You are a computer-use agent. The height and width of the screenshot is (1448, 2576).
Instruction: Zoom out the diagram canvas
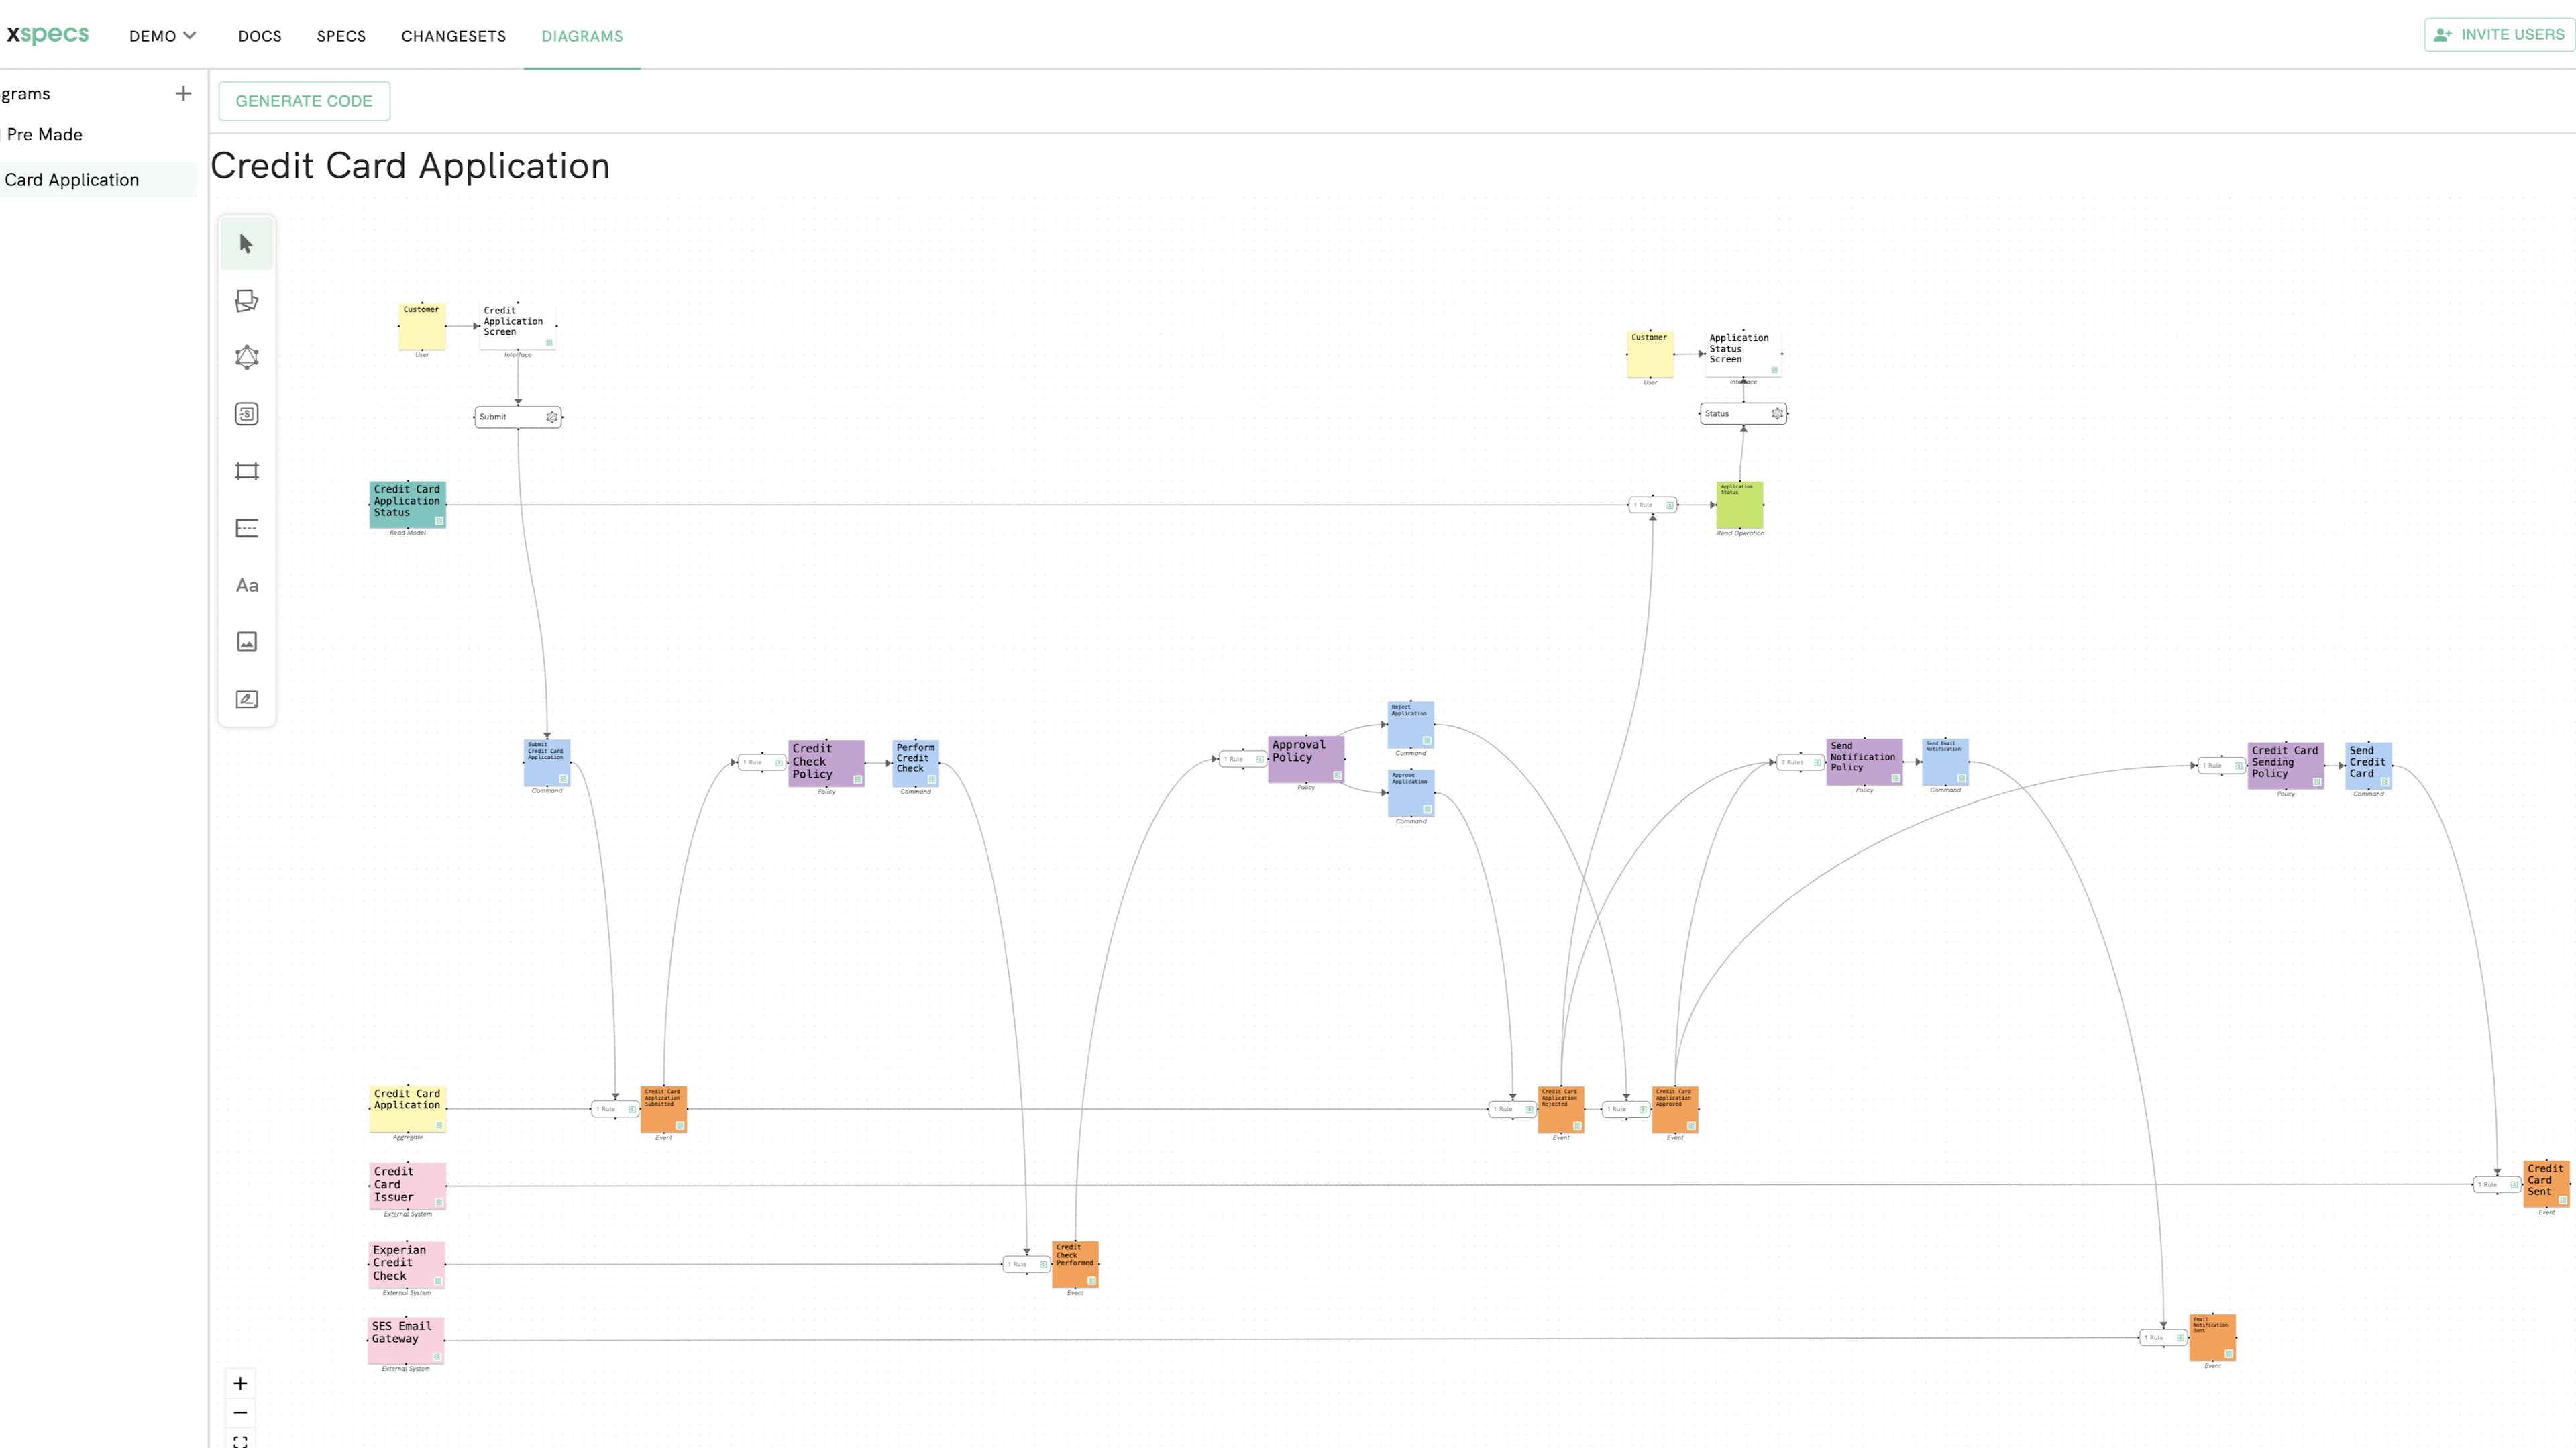(240, 1413)
